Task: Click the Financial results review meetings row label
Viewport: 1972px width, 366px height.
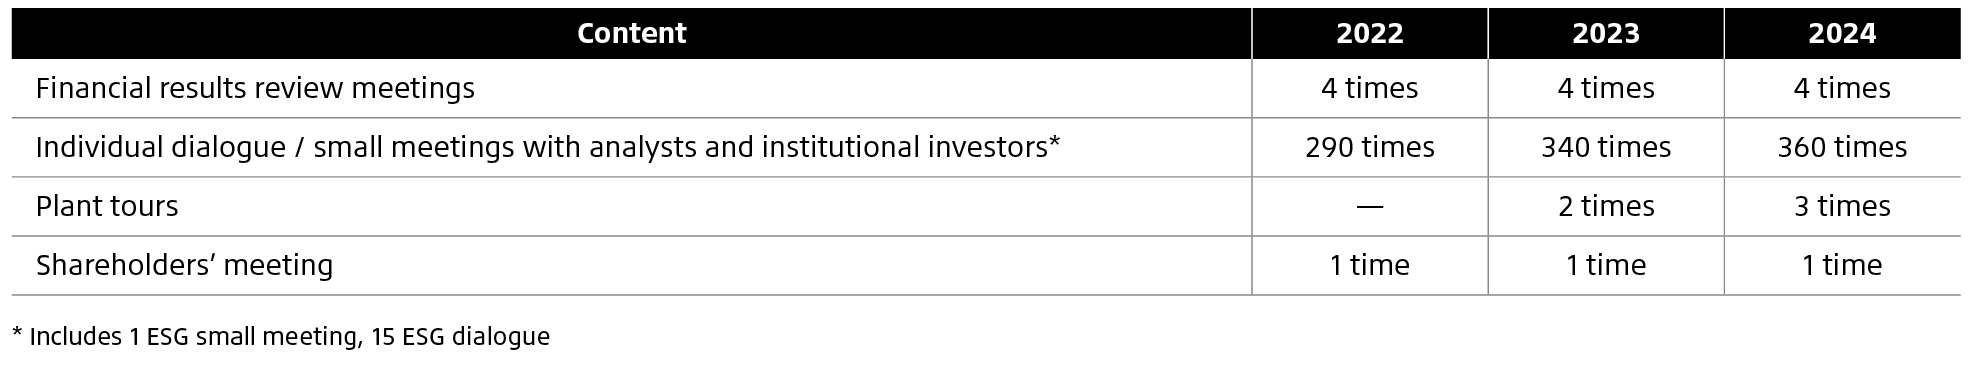Action: click(255, 89)
